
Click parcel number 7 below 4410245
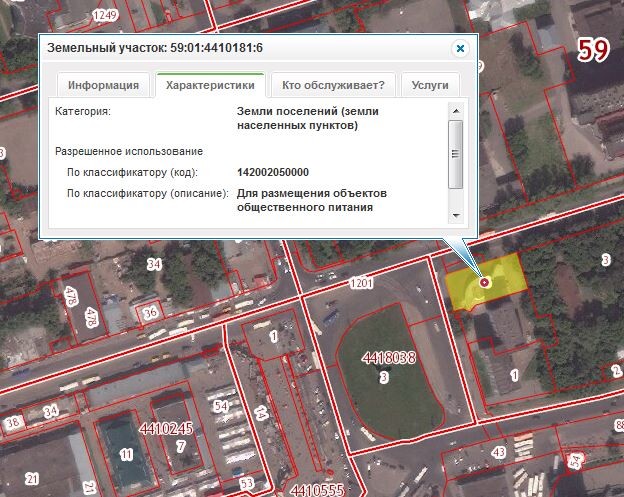tap(181, 446)
